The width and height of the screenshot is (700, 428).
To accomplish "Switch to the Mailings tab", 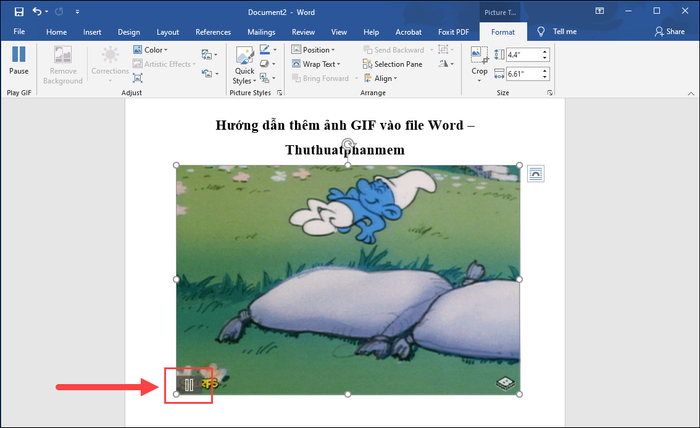I will (x=261, y=32).
